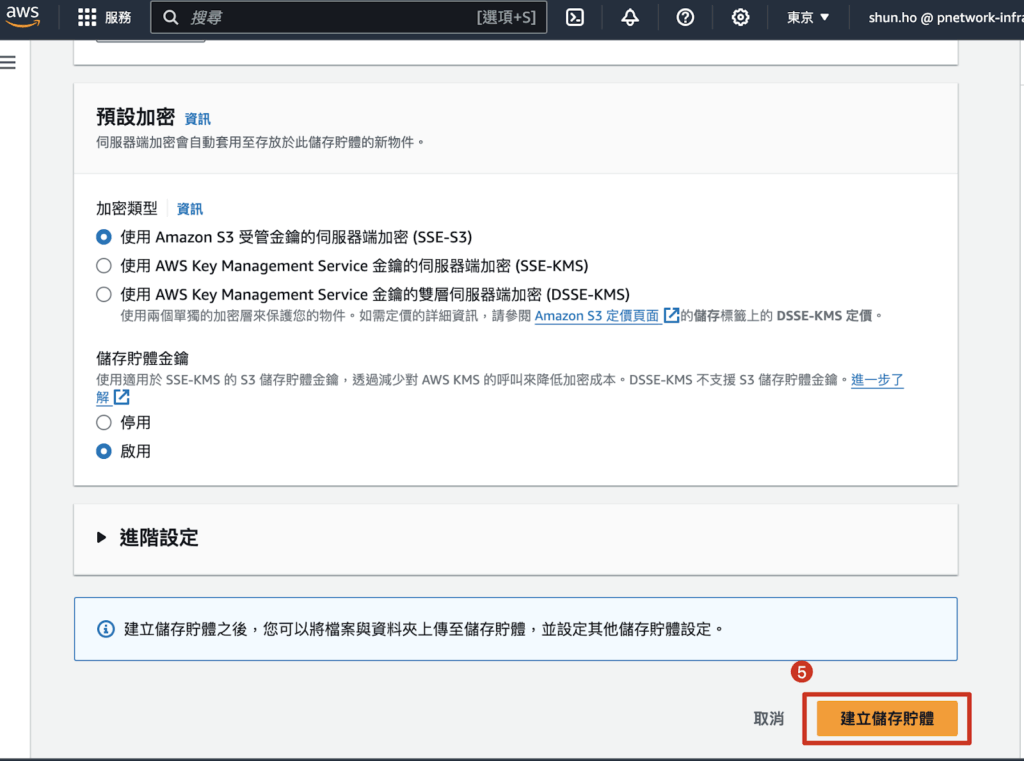Select SSE-KMS encryption radio button
This screenshot has width=1024, height=761.
point(103,266)
